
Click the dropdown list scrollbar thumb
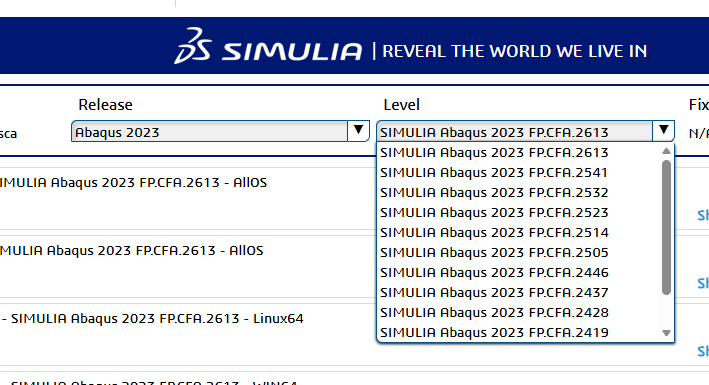666,227
